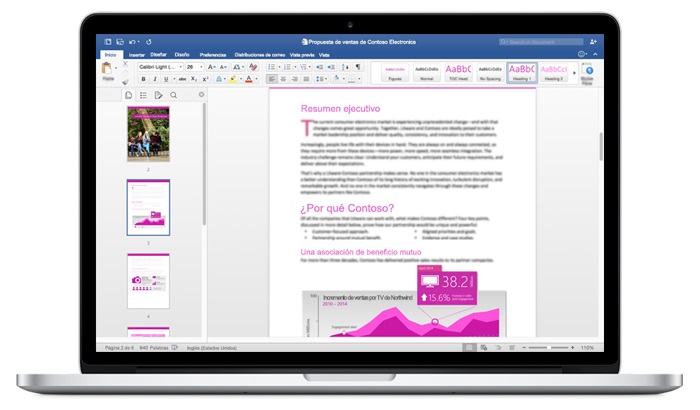Image resolution: width=700 pixels, height=410 pixels.
Task: Apply the Heading 2 style
Action: coord(554,72)
